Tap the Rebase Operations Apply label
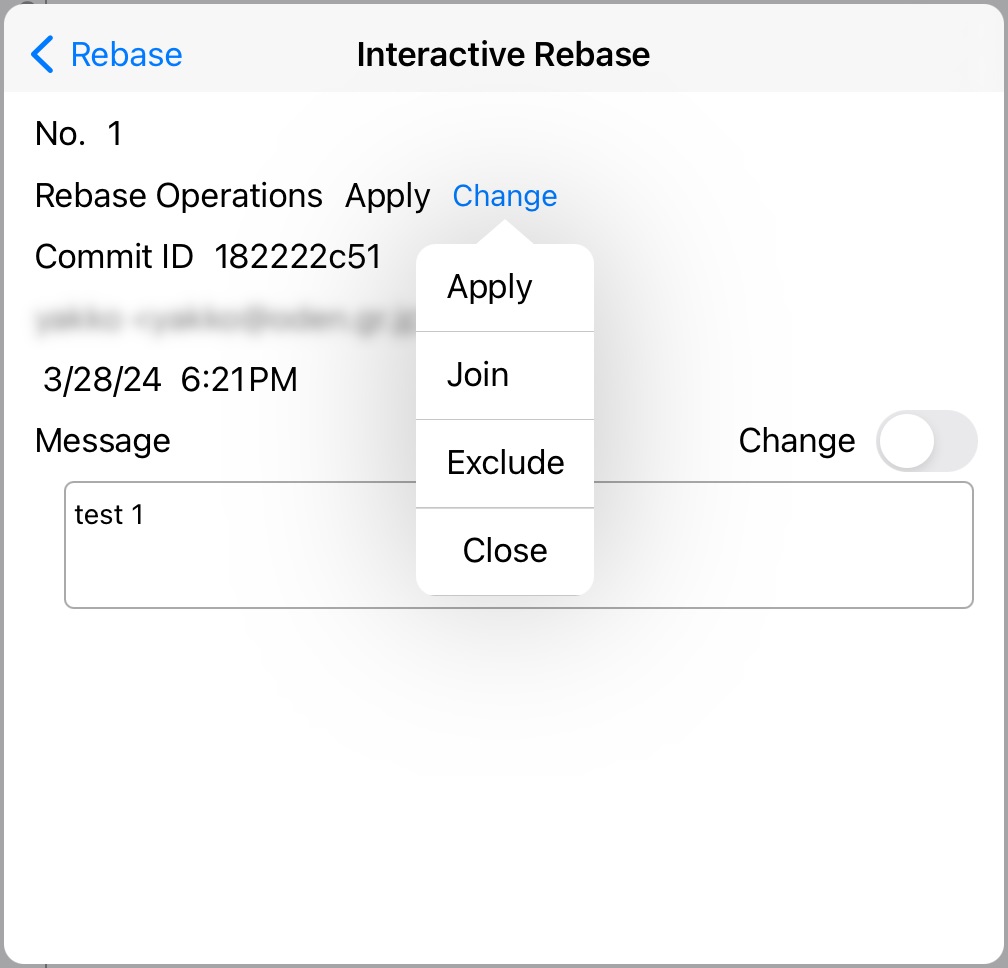The height and width of the screenshot is (968, 1008). coord(388,196)
